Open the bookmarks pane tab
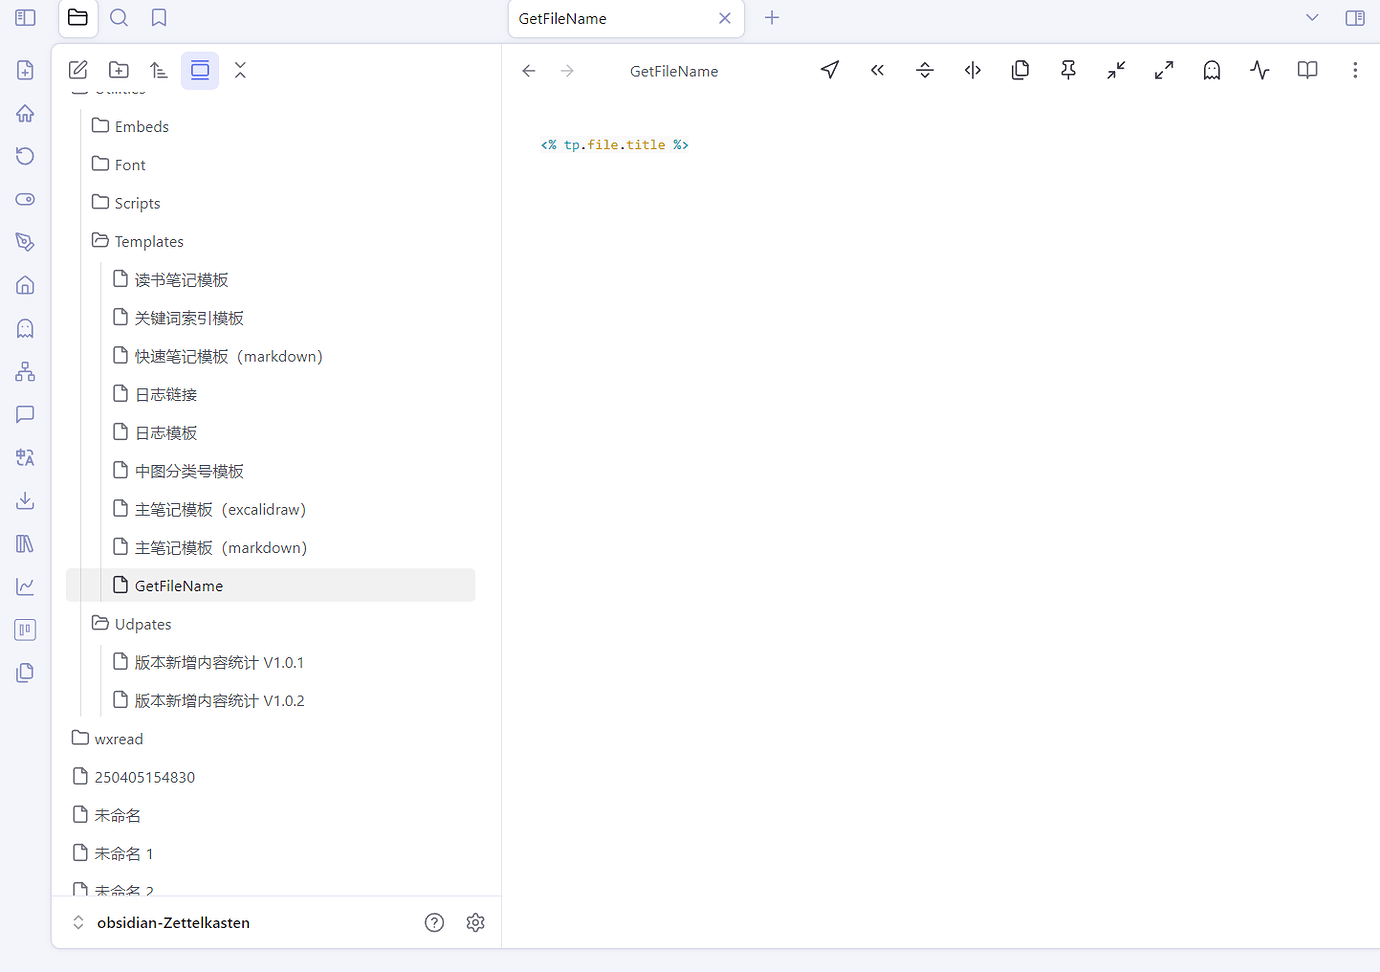Viewport: 1380px width, 972px height. [159, 18]
